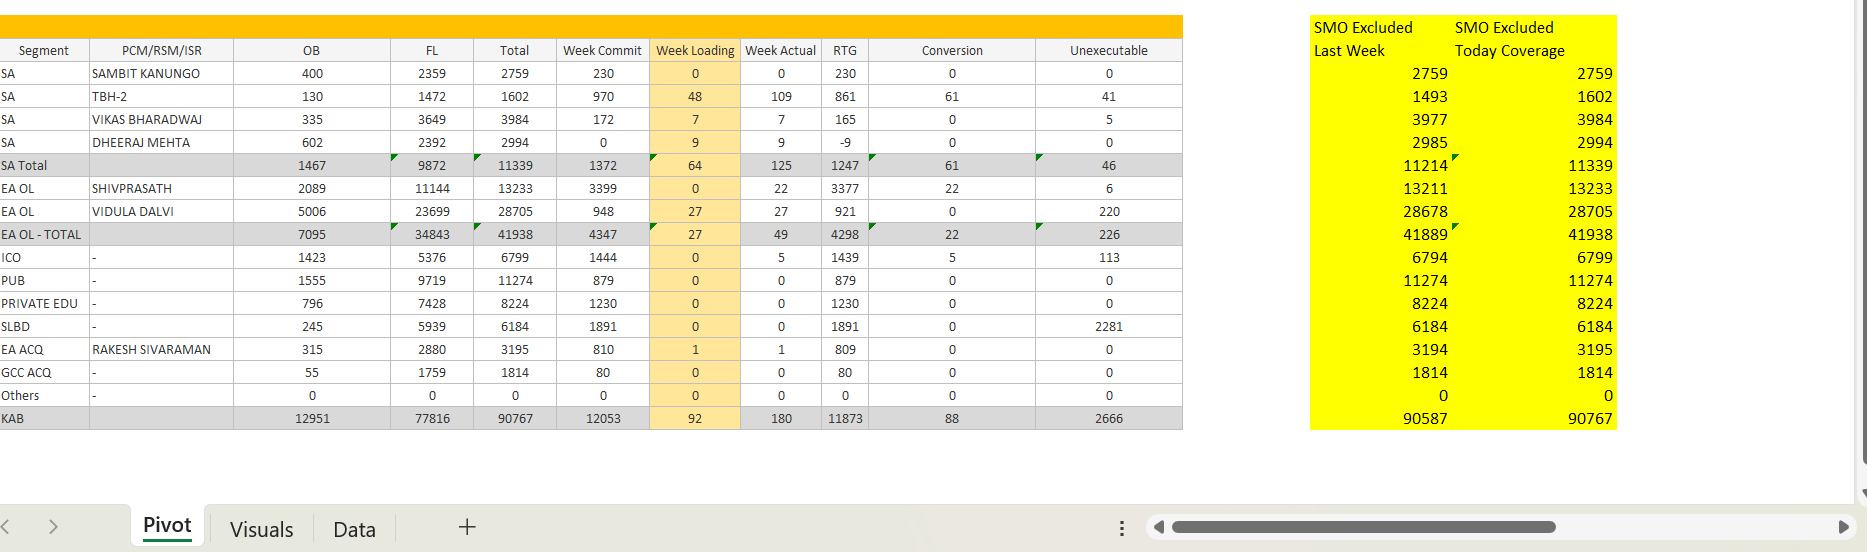Click the horizontal scrollbar right arrow
This screenshot has height=552, width=1867.
tap(1843, 527)
